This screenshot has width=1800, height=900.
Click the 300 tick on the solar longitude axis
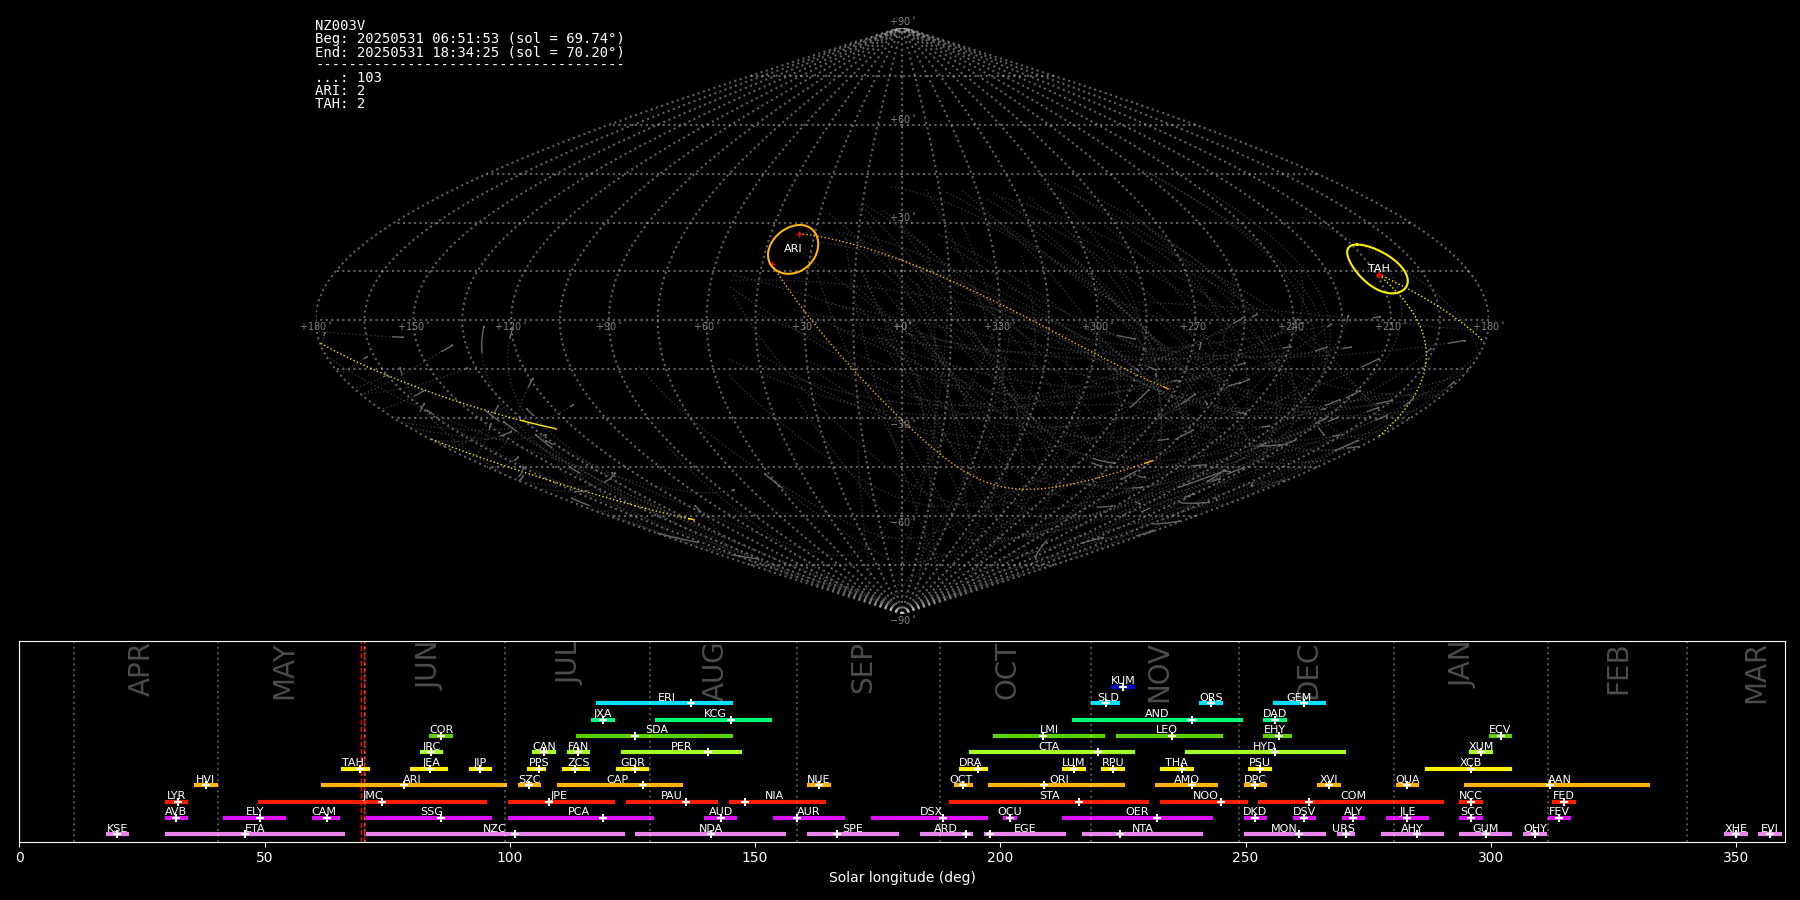coord(1491,857)
